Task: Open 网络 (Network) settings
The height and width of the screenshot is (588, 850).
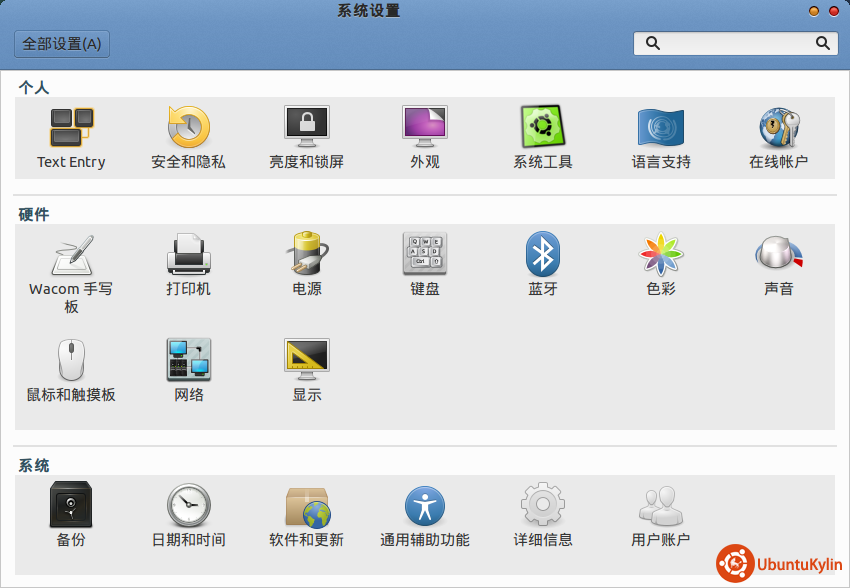Action: pos(188,361)
